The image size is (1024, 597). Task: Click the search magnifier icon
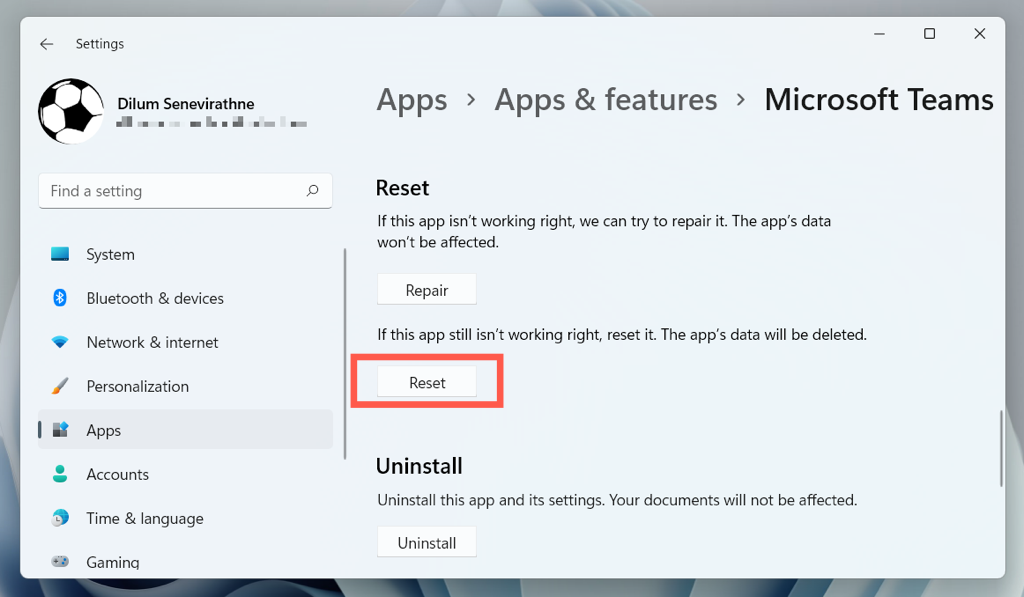click(x=313, y=190)
